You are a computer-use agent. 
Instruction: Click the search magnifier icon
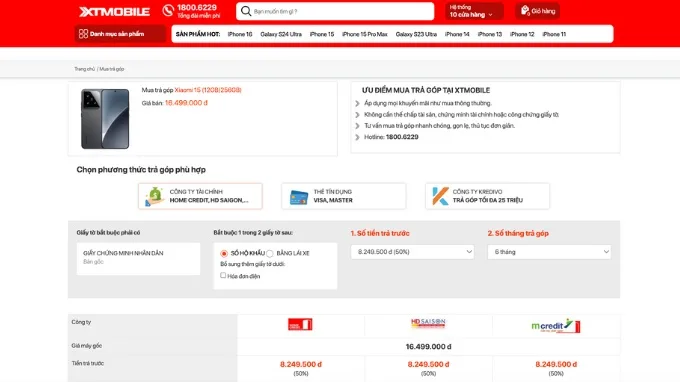(246, 11)
